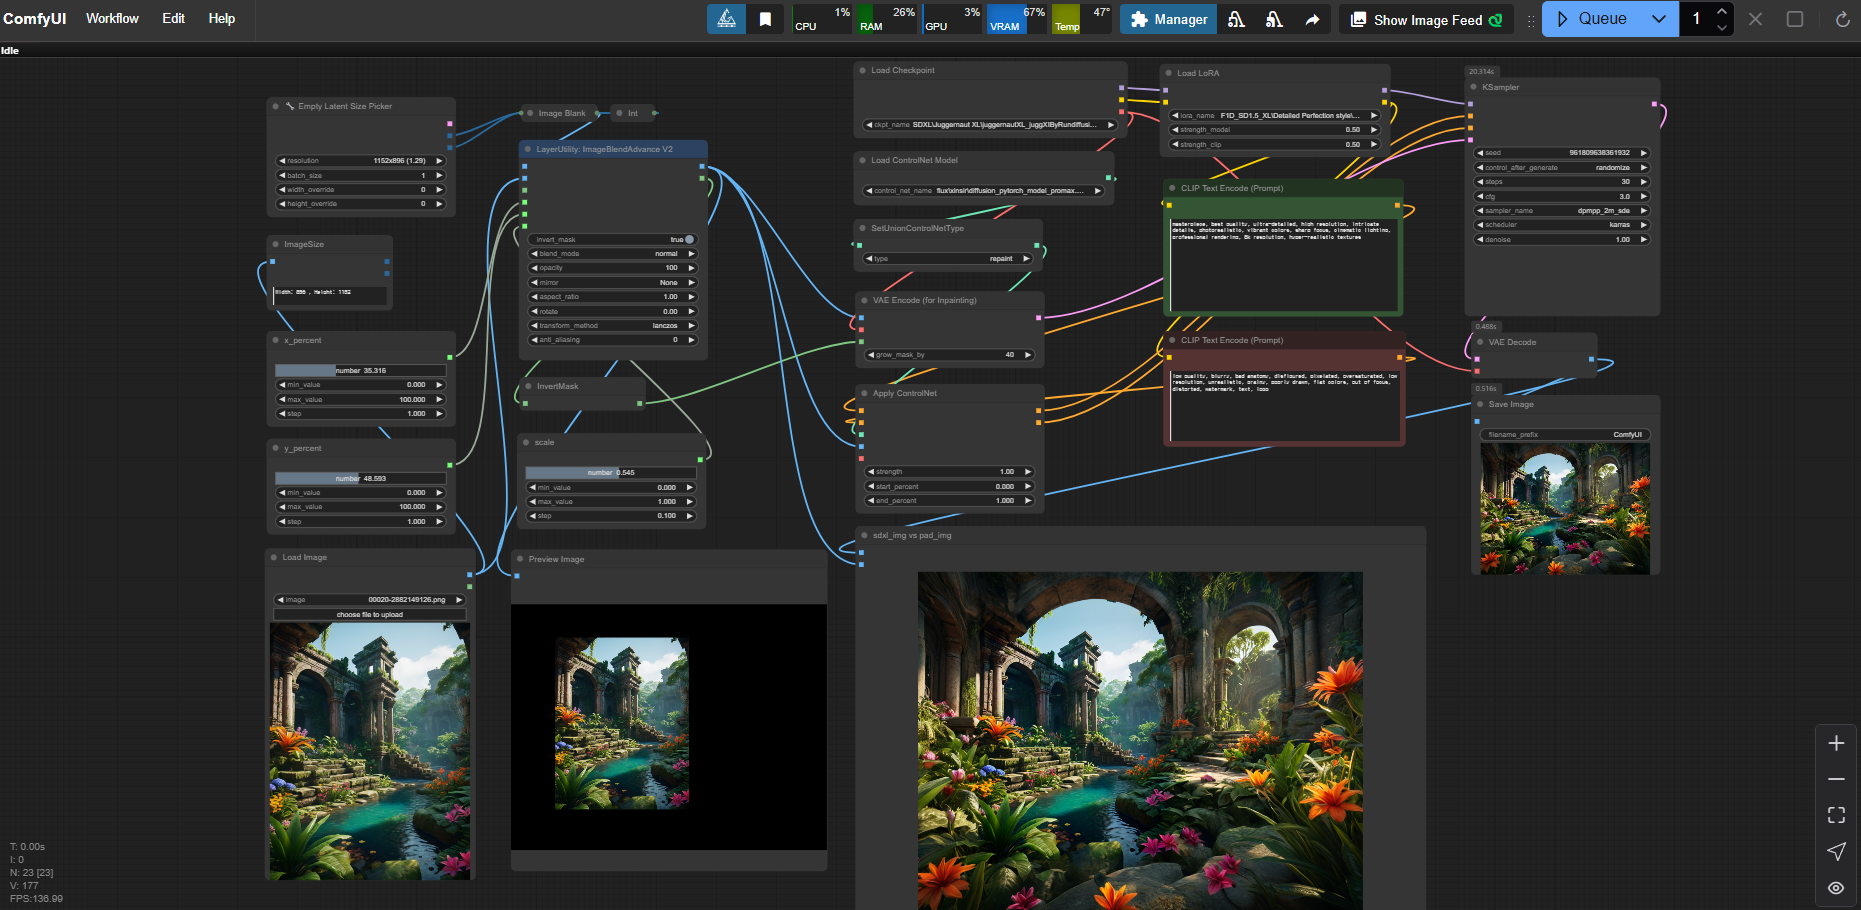Viewport: 1861px width, 910px height.
Task: Toggle the invert_mask switch
Action: tap(688, 240)
